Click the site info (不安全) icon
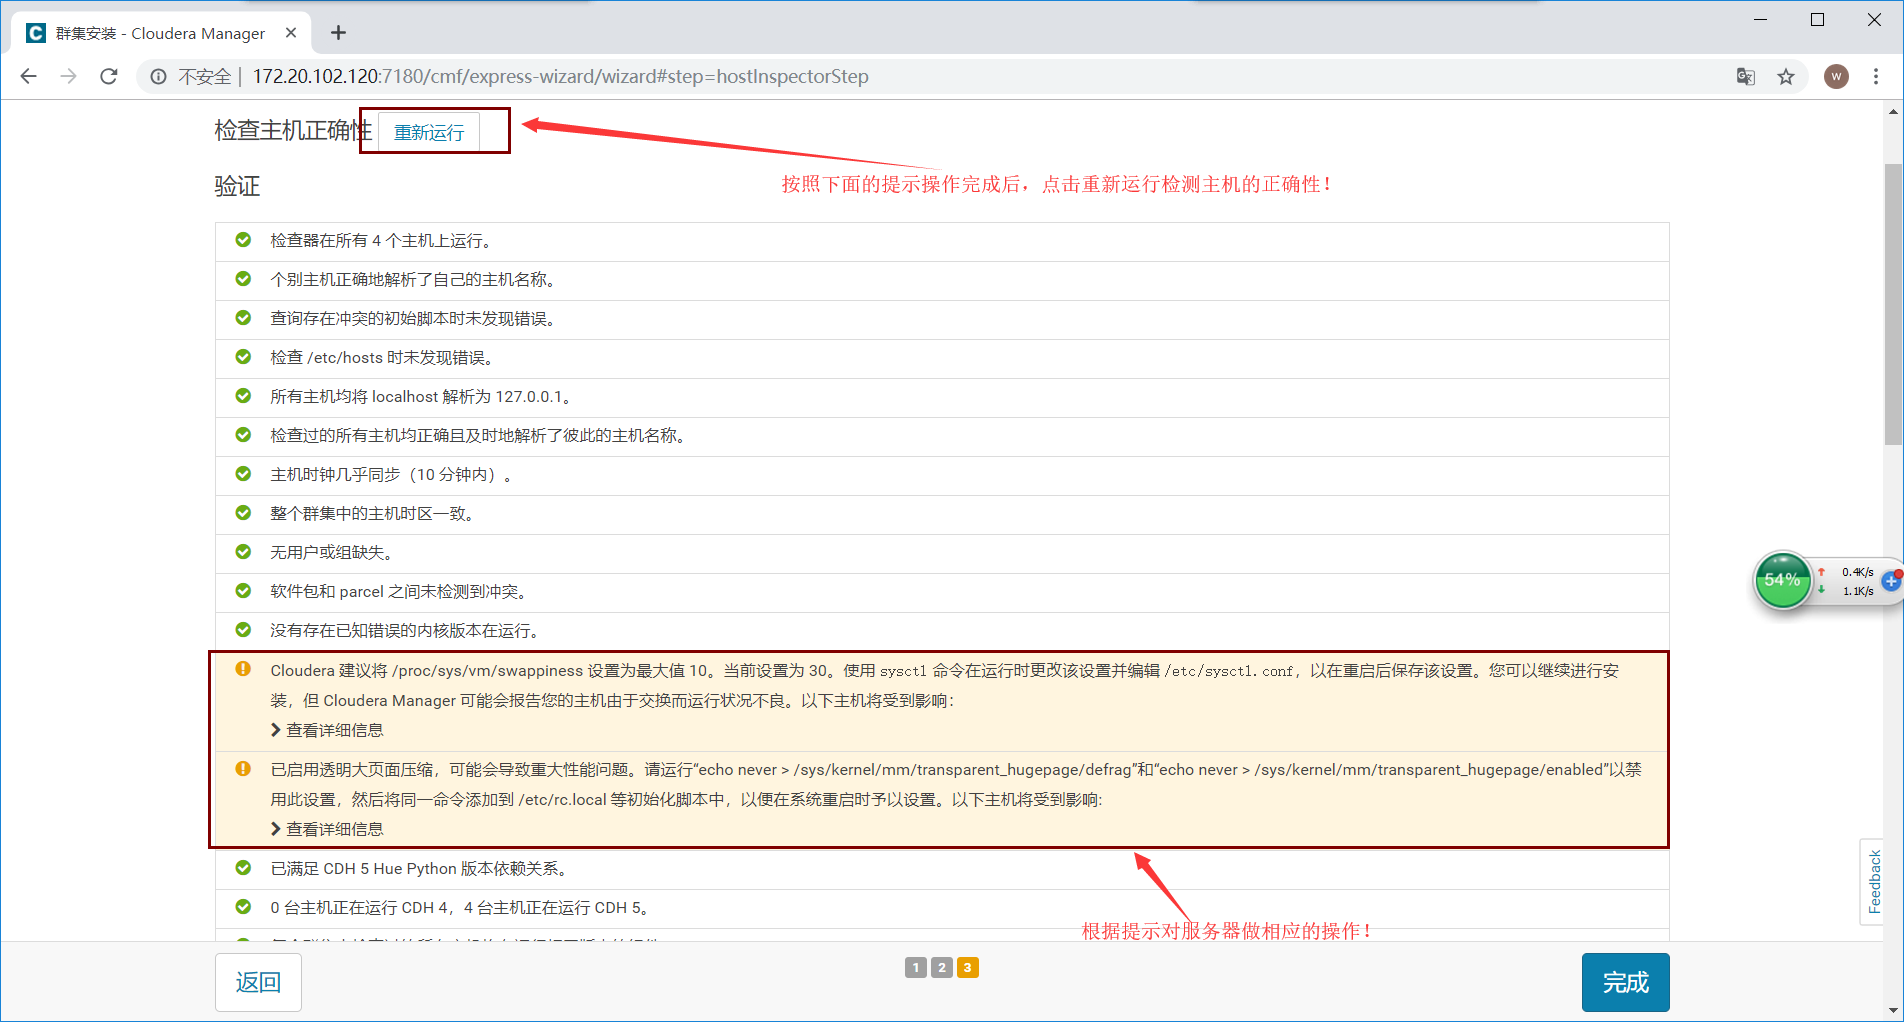The height and width of the screenshot is (1022, 1904). pos(158,76)
